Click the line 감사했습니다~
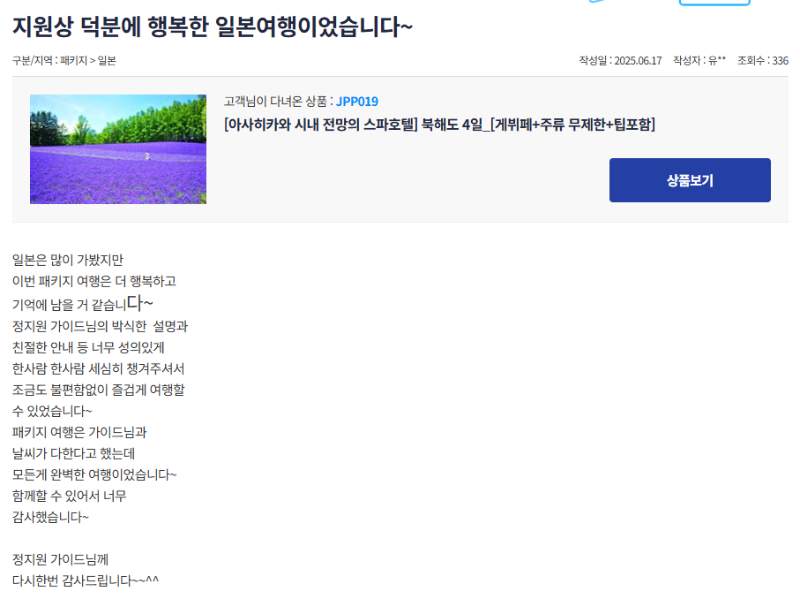Viewport: 800px width, 599px height. (x=51, y=517)
